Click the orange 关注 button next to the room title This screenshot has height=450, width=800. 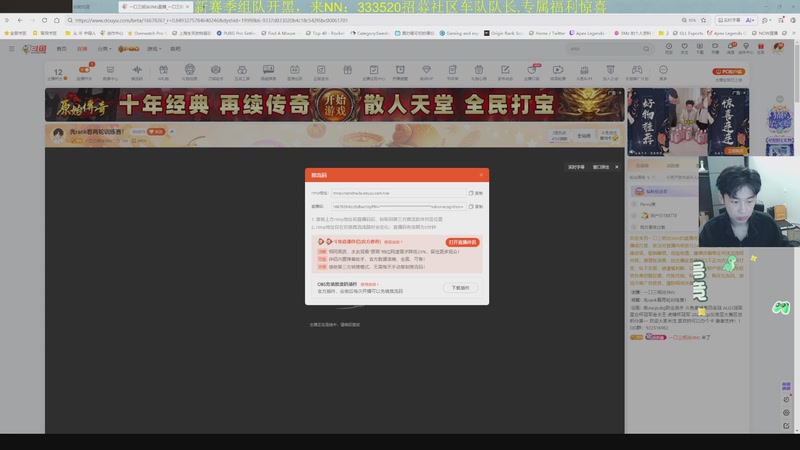156,132
